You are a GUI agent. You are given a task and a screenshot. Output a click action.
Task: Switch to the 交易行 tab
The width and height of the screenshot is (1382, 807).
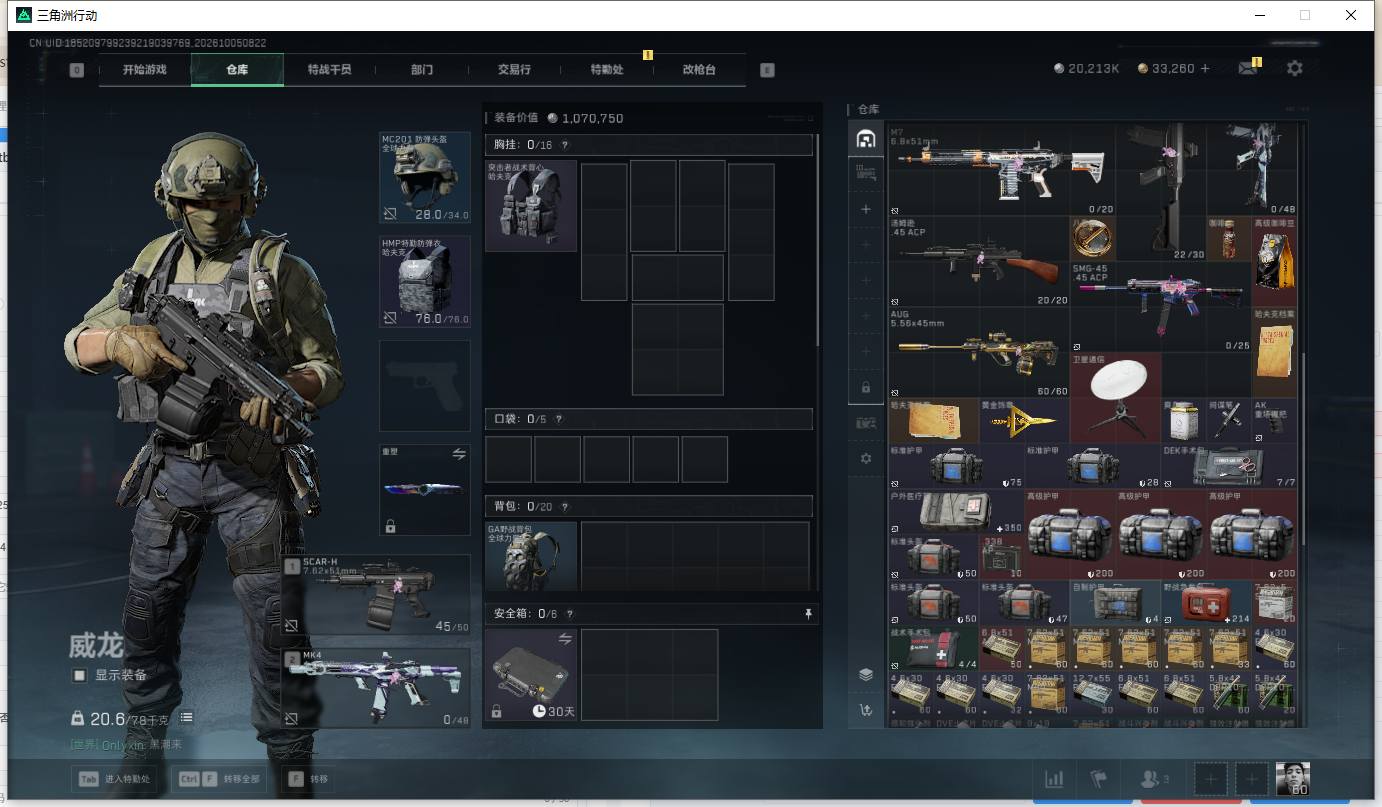(514, 70)
